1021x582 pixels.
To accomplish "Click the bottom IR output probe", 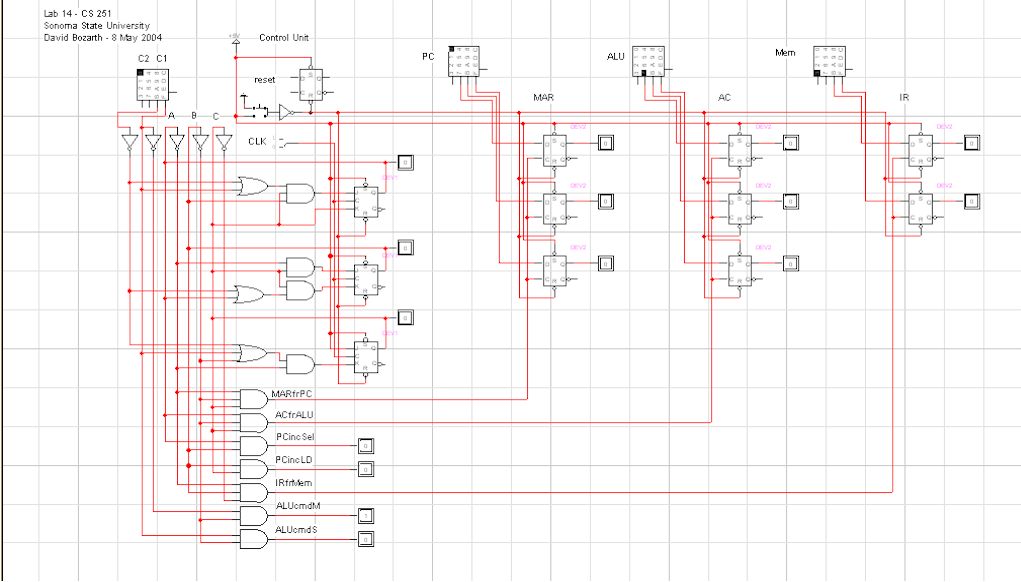I will 972,201.
